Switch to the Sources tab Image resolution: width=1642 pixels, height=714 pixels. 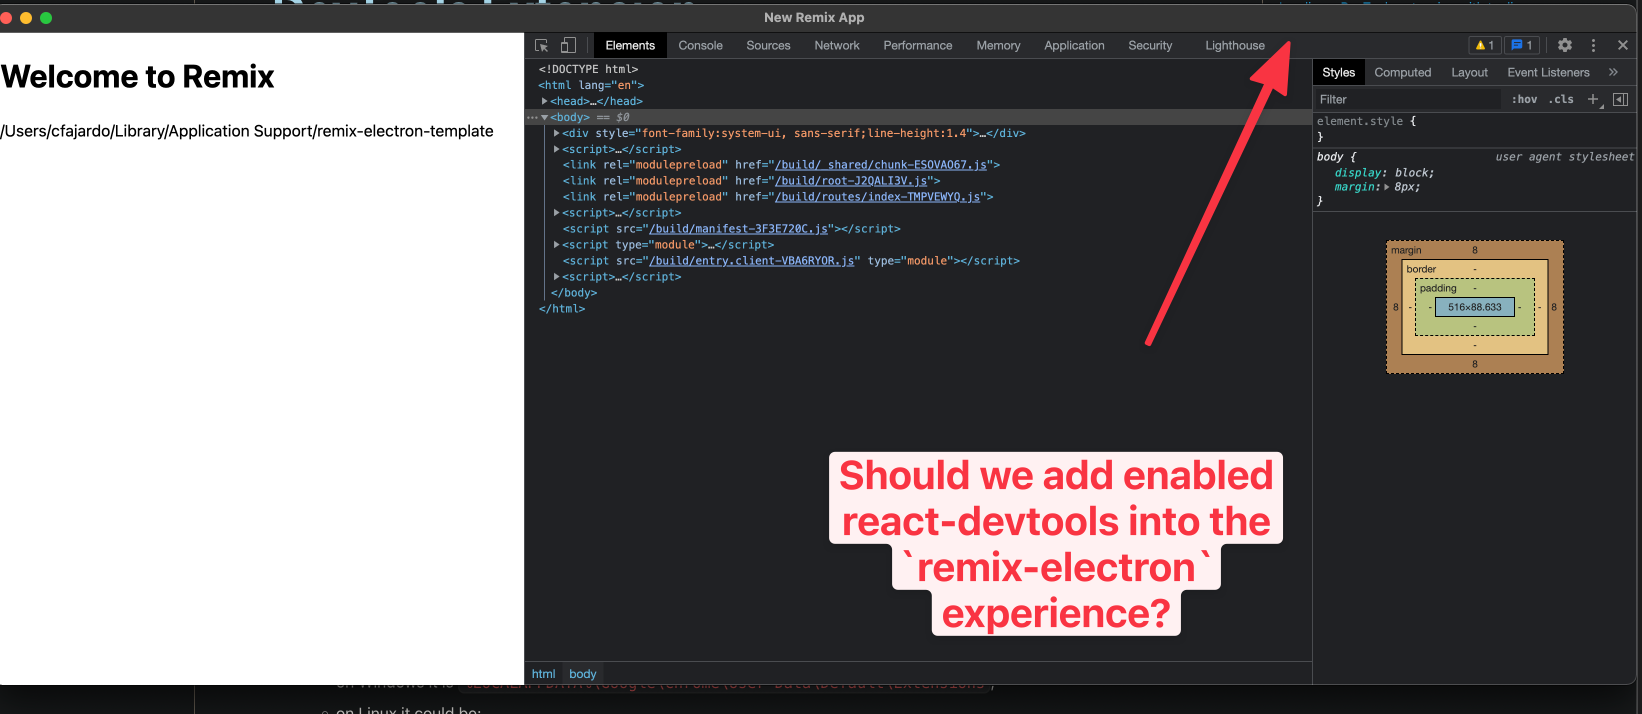pyautogui.click(x=768, y=45)
